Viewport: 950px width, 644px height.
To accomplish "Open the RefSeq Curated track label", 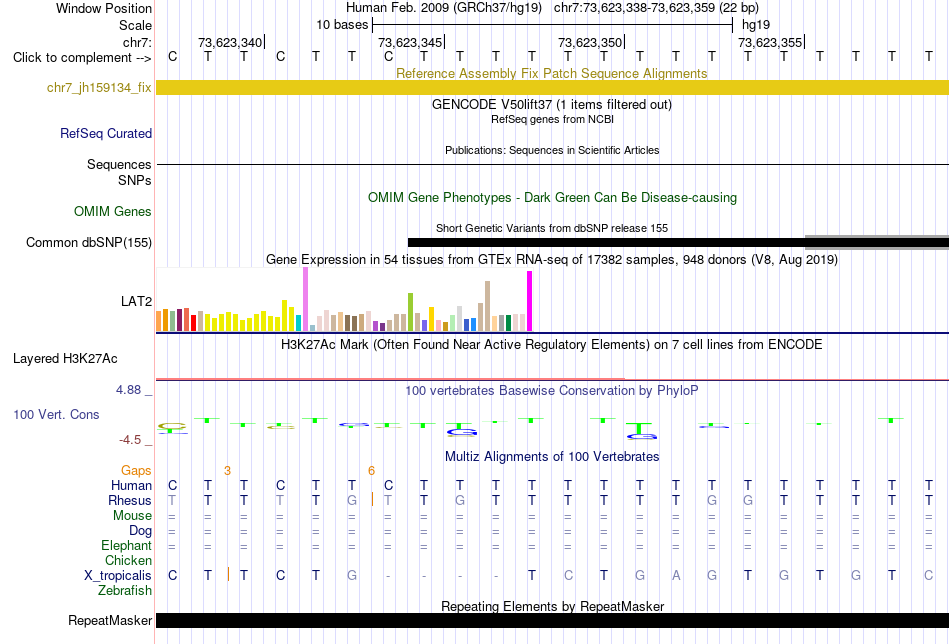I will 106,133.
